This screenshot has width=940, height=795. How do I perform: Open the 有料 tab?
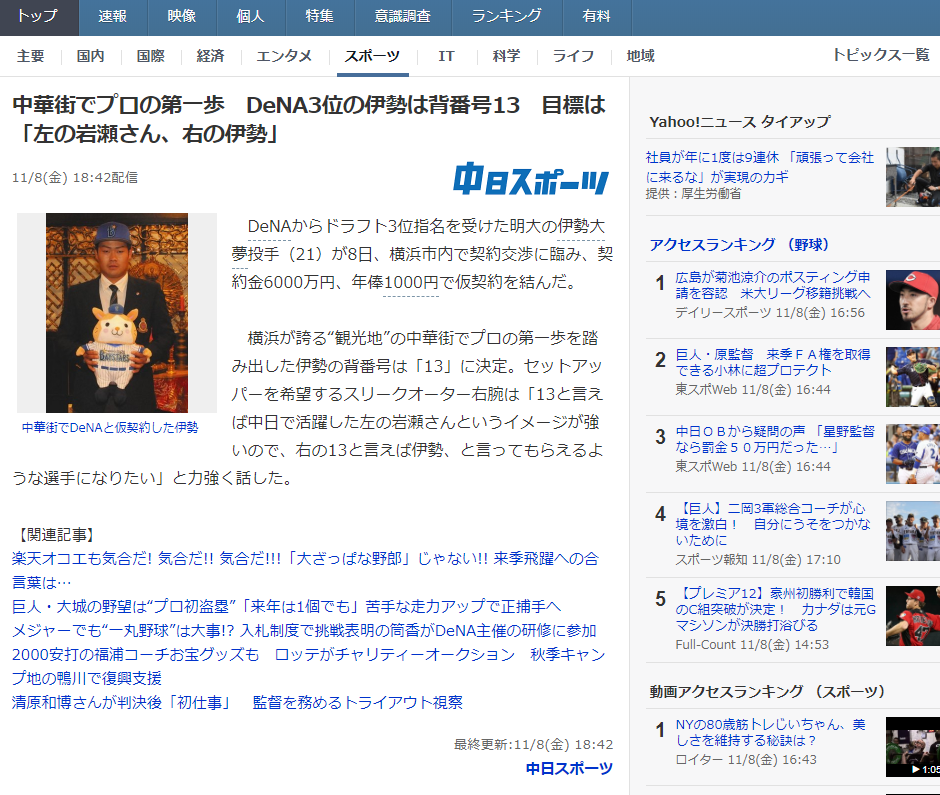coord(596,17)
